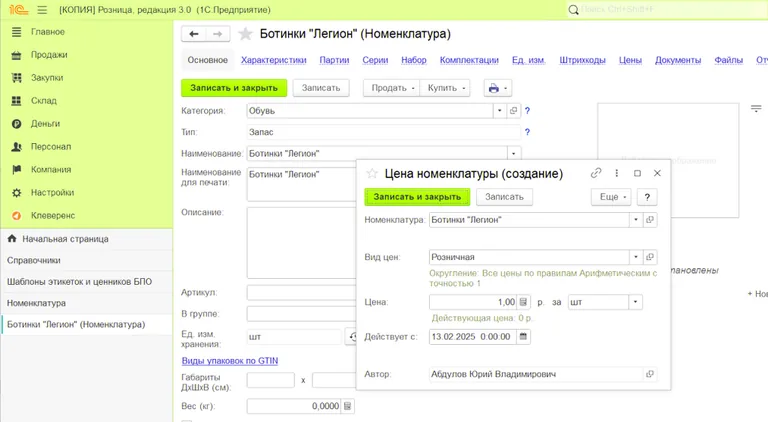Open price dialog three-dot menu
768x422 pixels.
pyautogui.click(x=617, y=173)
